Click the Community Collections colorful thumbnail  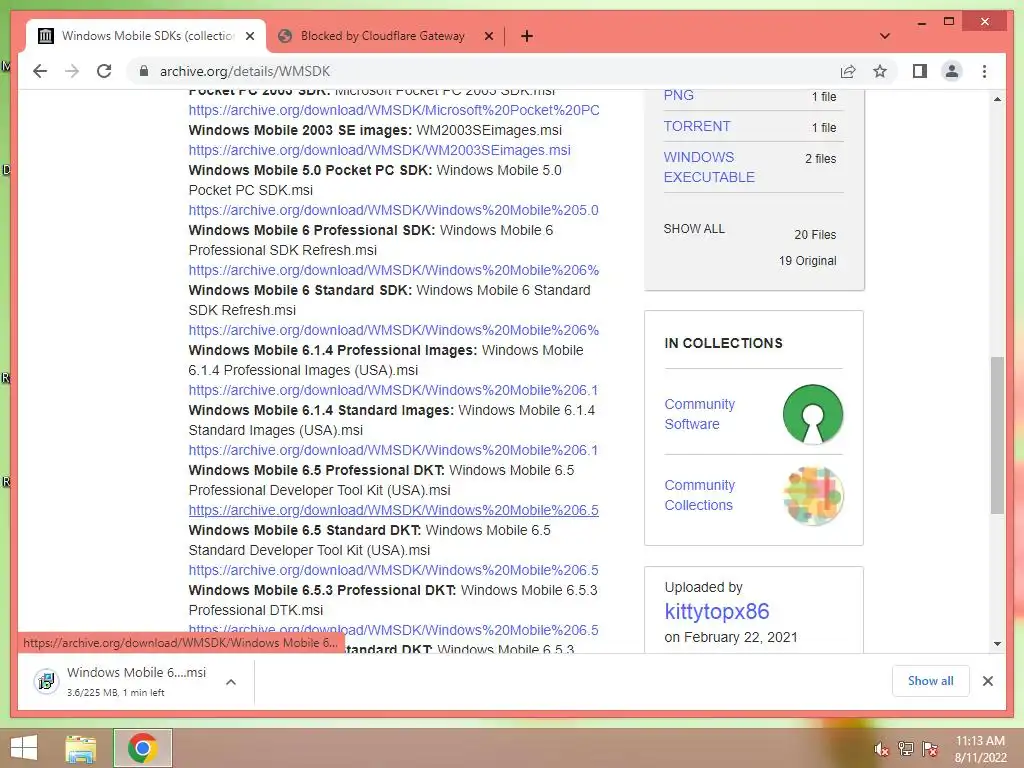(813, 496)
